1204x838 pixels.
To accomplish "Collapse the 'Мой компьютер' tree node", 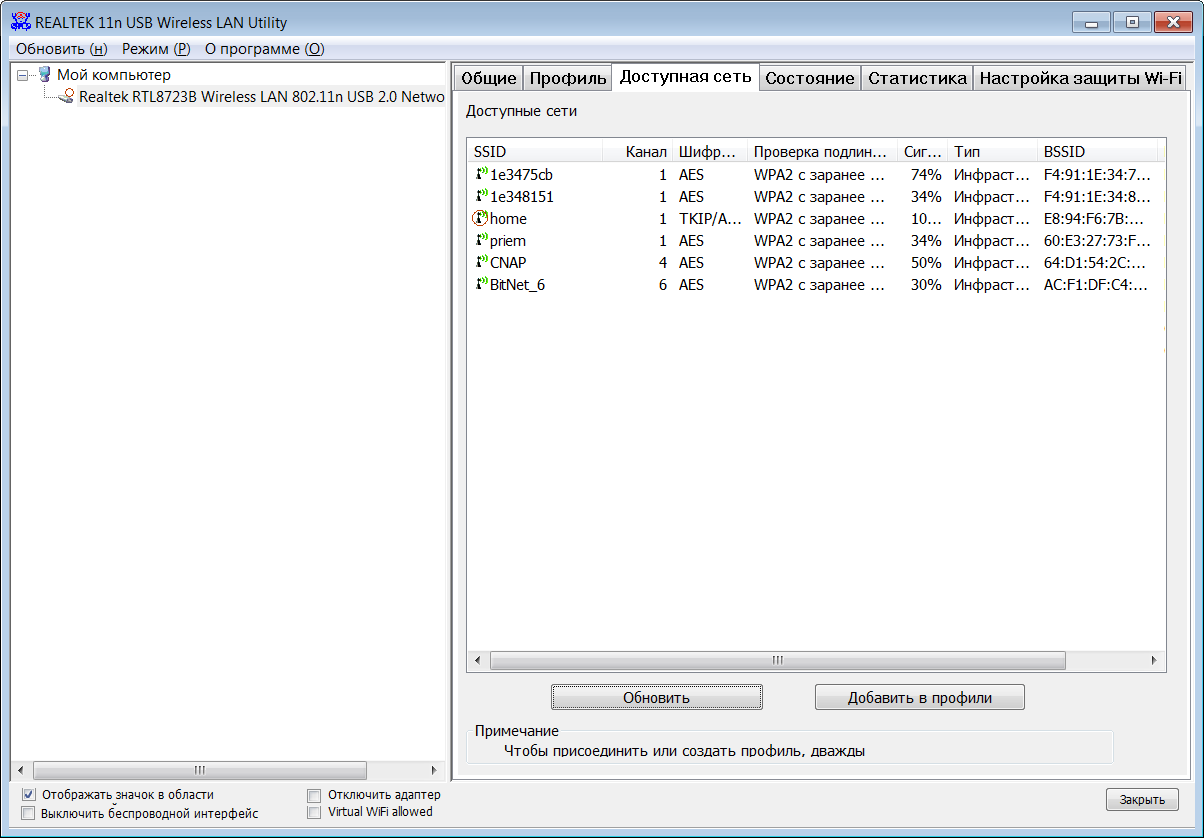I will tap(23, 75).
